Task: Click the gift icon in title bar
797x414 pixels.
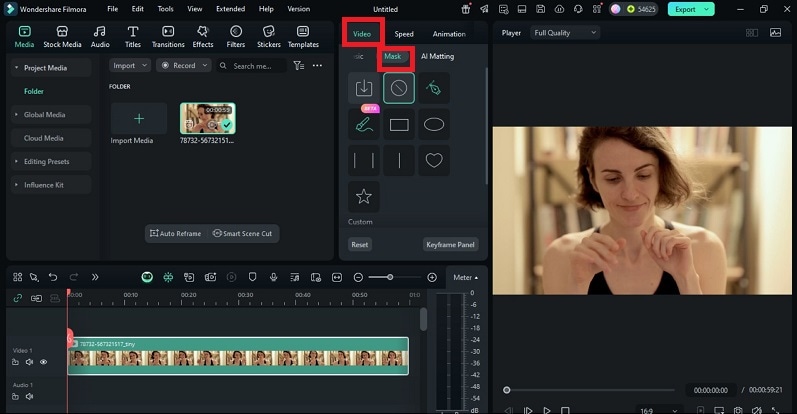Action: 466,9
